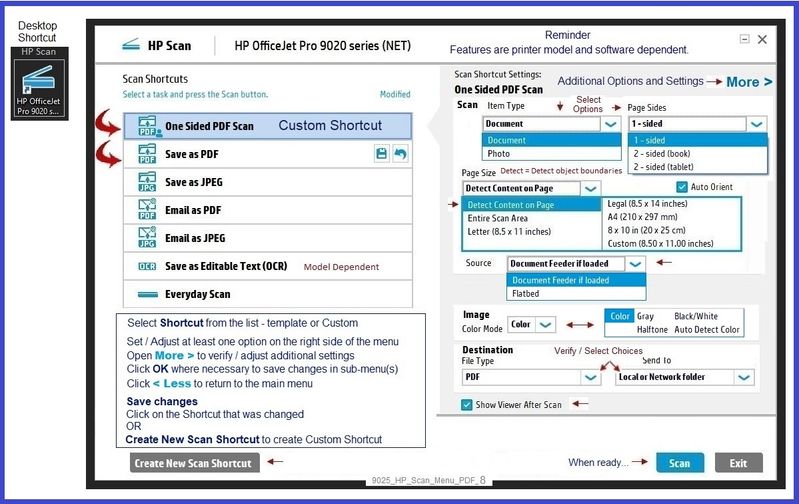799x504 pixels.
Task: Click the Save as JPEG shortcut icon
Action: tap(147, 182)
